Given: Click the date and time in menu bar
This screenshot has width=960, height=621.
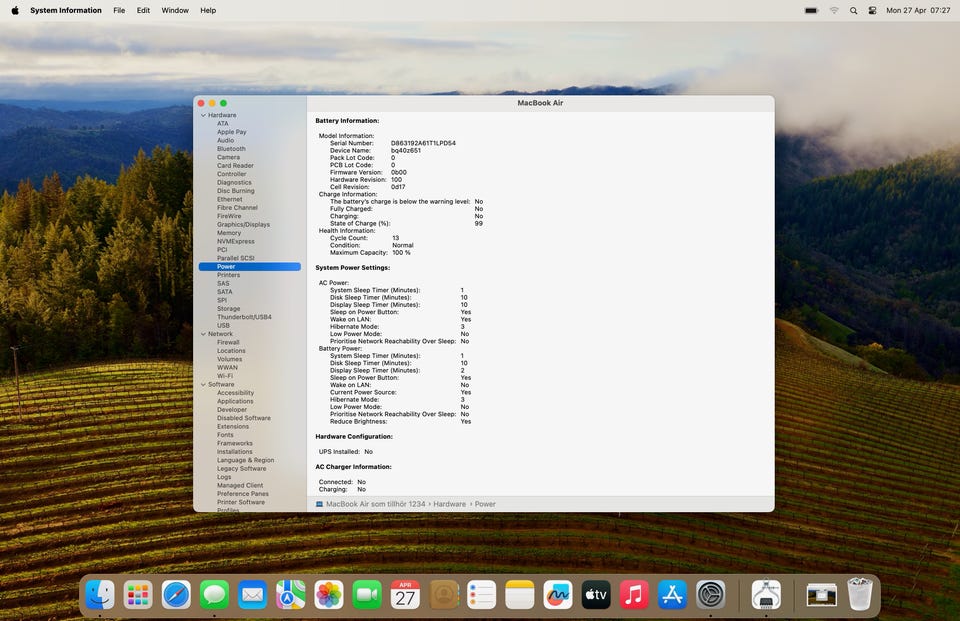Looking at the screenshot, I should tap(918, 10).
